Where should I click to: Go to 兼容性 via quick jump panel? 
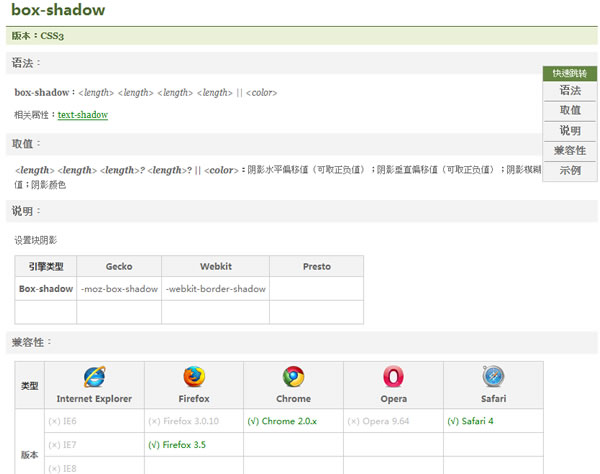click(570, 151)
